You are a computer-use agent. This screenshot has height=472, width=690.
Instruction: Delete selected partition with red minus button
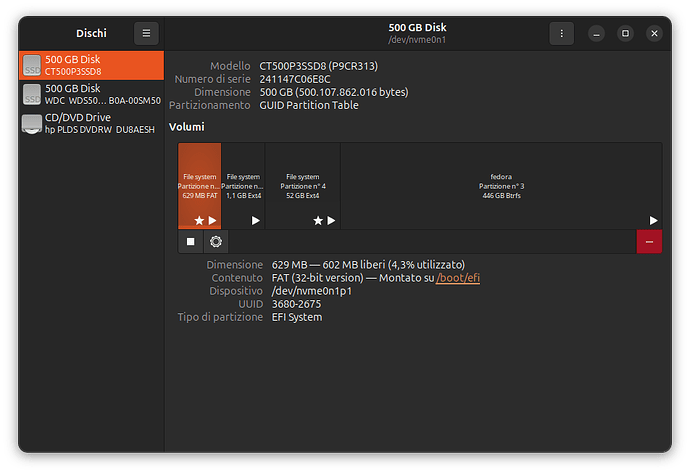pyautogui.click(x=649, y=241)
